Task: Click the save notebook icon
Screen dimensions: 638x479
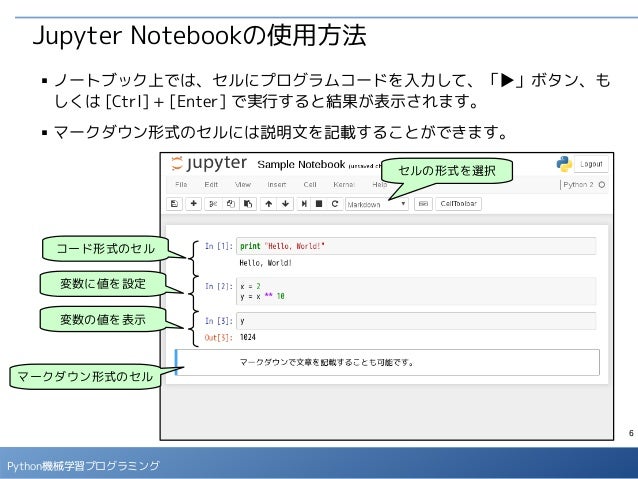Action: point(175,204)
